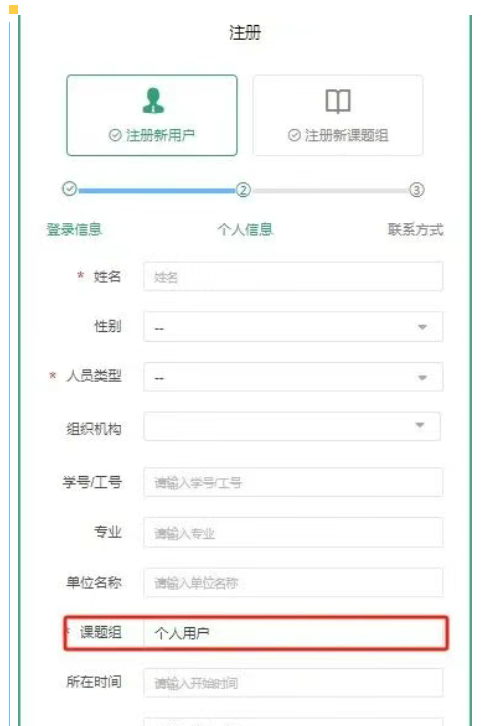Click the checkmark circle beside 注册新用户
Viewport: 486px width, 726px height.
coord(115,135)
